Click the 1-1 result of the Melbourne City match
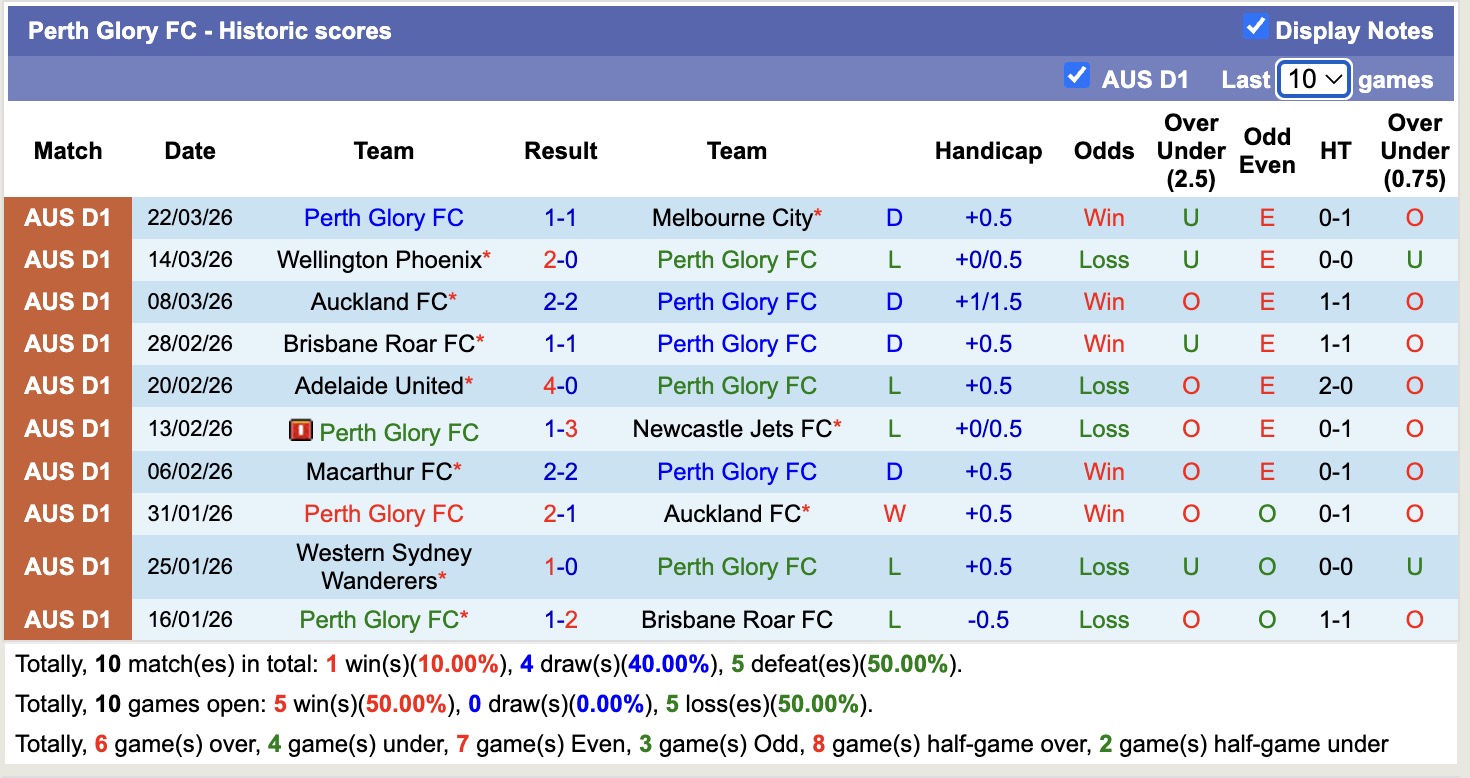The image size is (1470, 778). pyautogui.click(x=561, y=217)
